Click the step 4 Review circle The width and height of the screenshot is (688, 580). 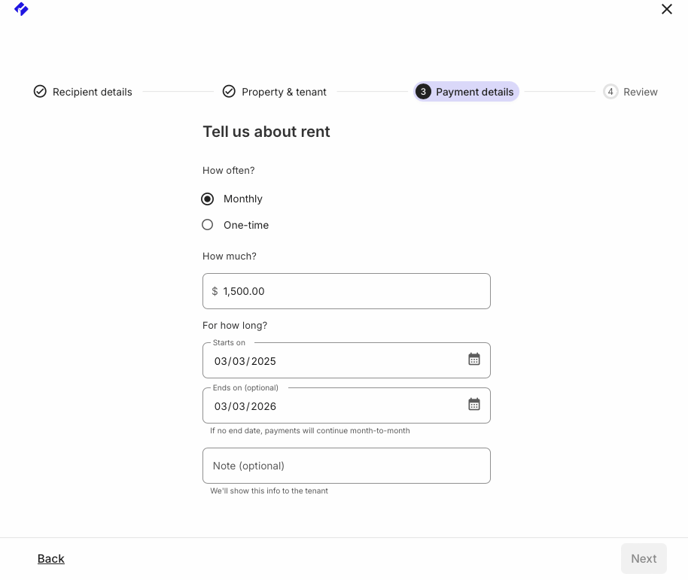610,91
